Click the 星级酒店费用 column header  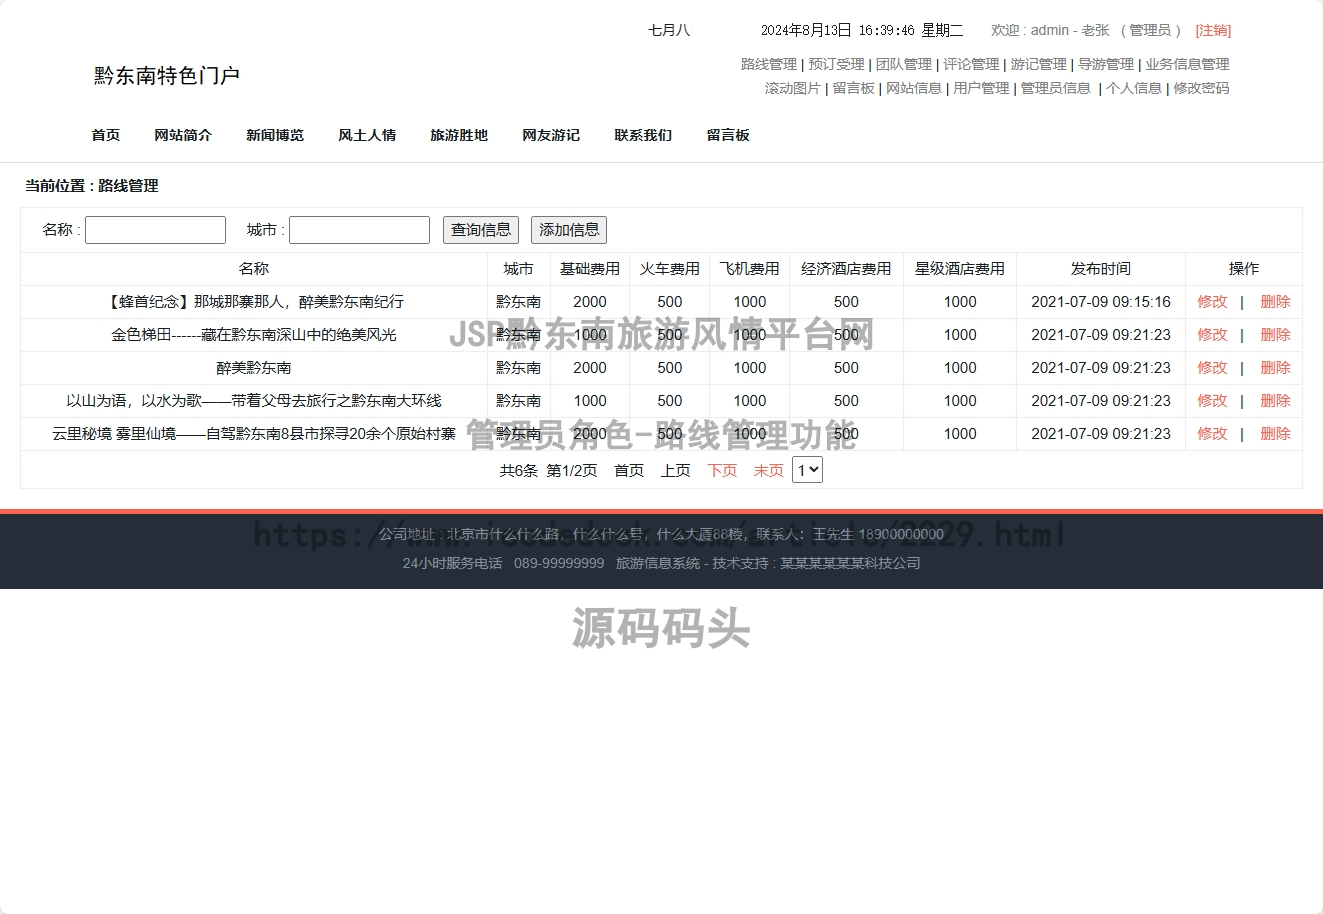[960, 269]
